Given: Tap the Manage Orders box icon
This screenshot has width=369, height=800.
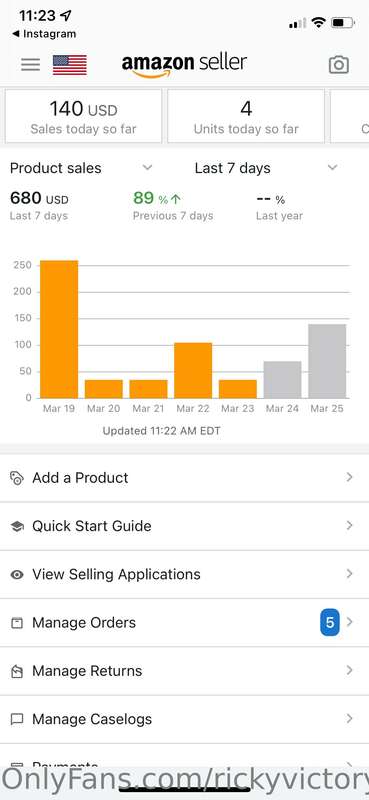Looking at the screenshot, I should [x=17, y=623].
